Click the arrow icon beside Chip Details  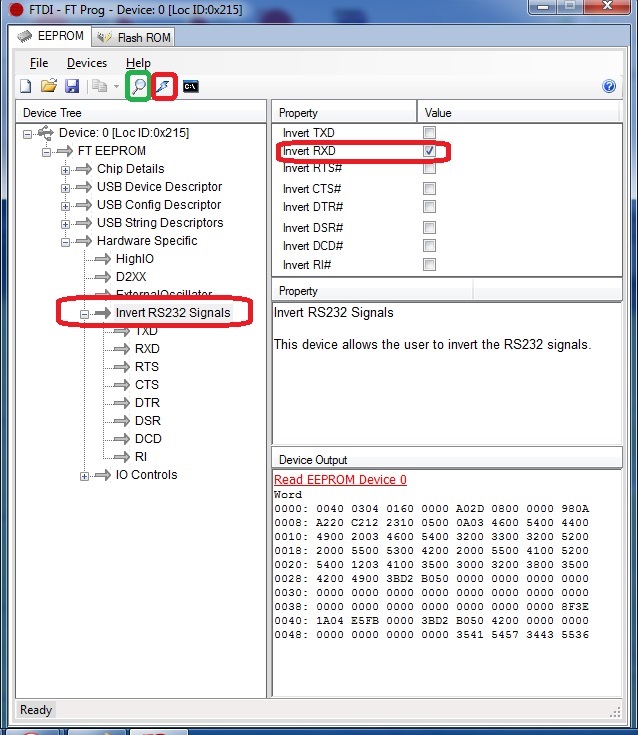[x=83, y=169]
